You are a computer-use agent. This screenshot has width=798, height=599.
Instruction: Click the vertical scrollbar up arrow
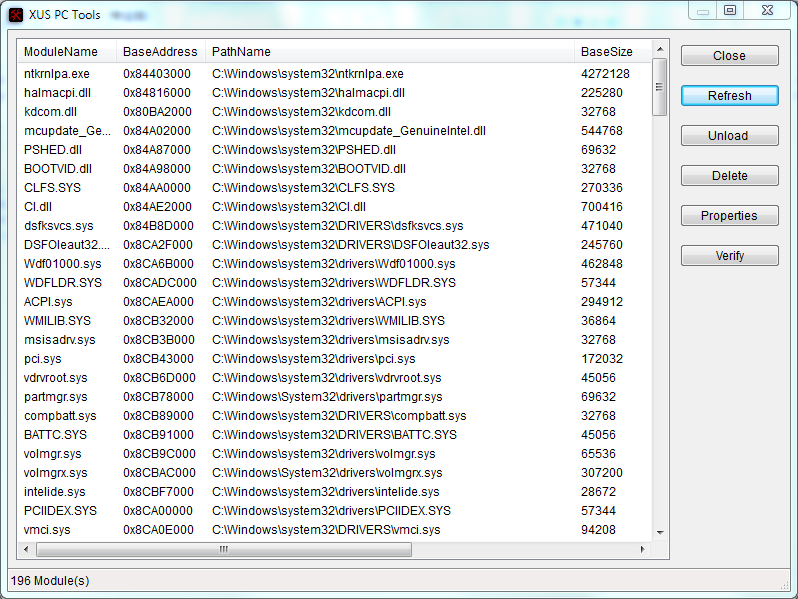[x=660, y=49]
